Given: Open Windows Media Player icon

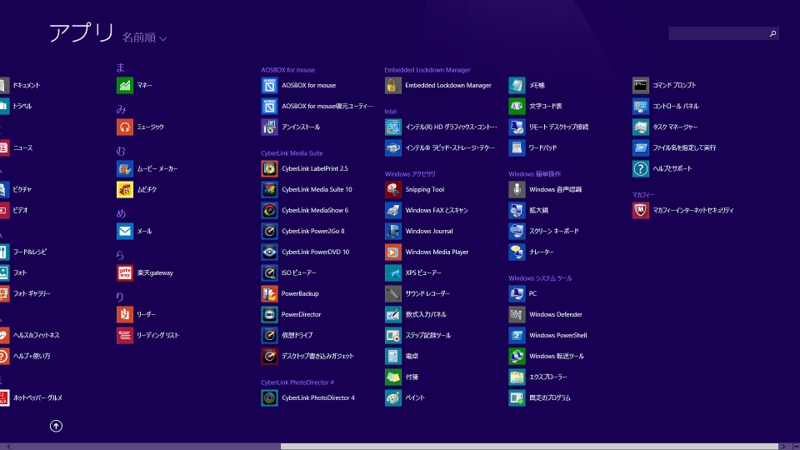Looking at the screenshot, I should click(393, 252).
